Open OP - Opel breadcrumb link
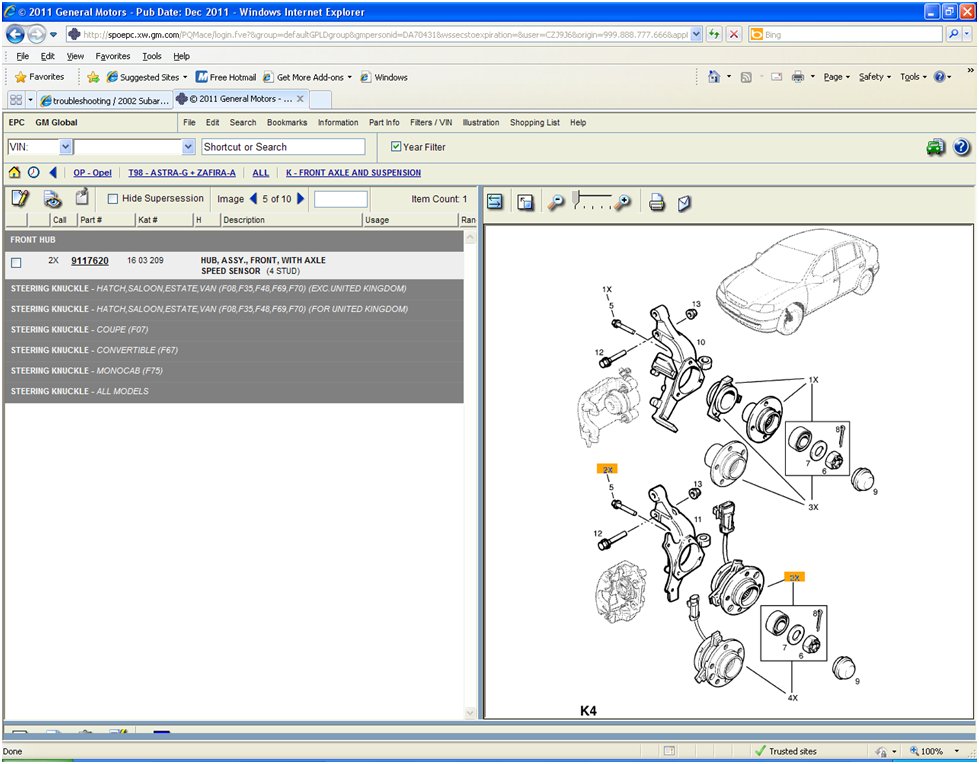 tap(92, 173)
